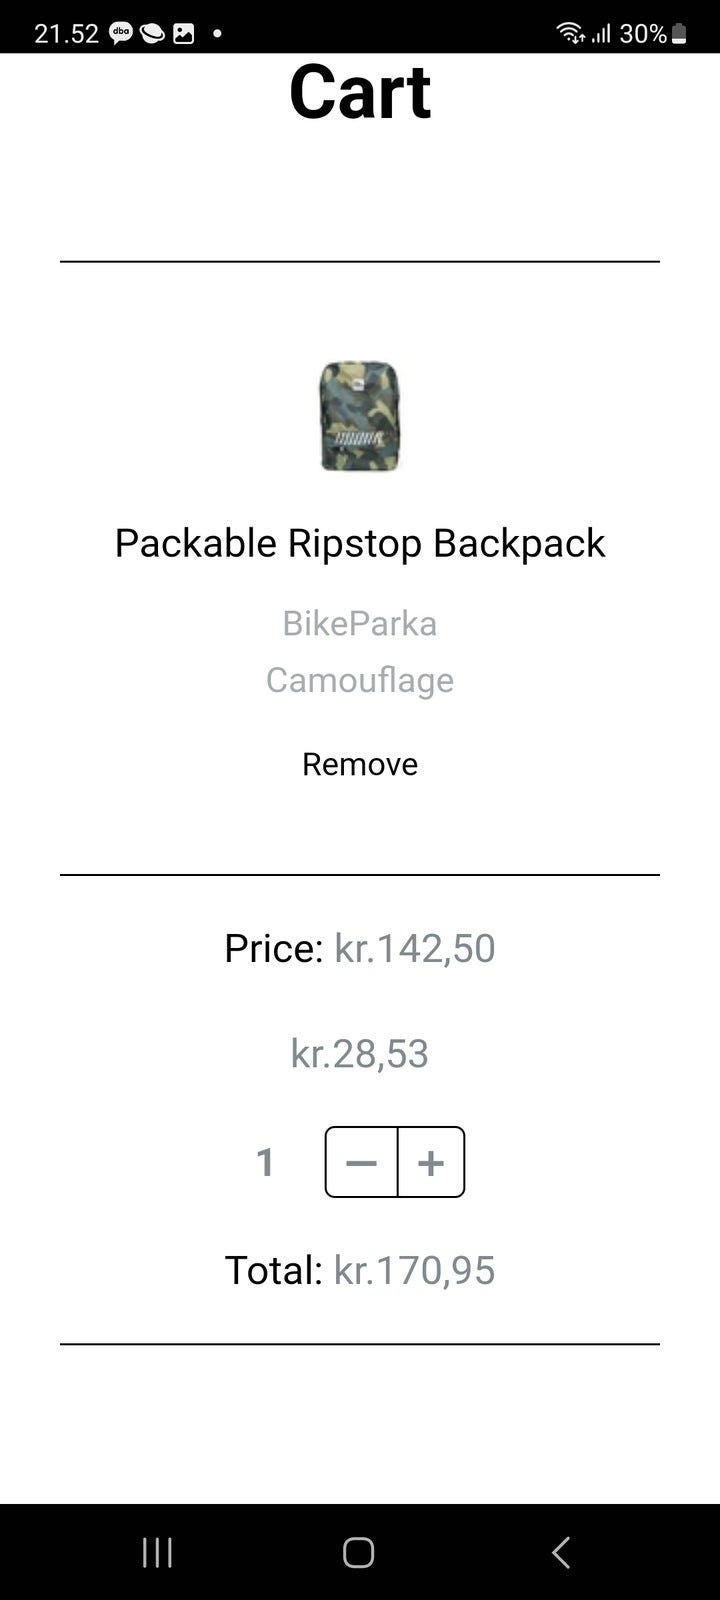The width and height of the screenshot is (720, 1600).
Task: Tap the Camouflage variant label
Action: click(360, 680)
